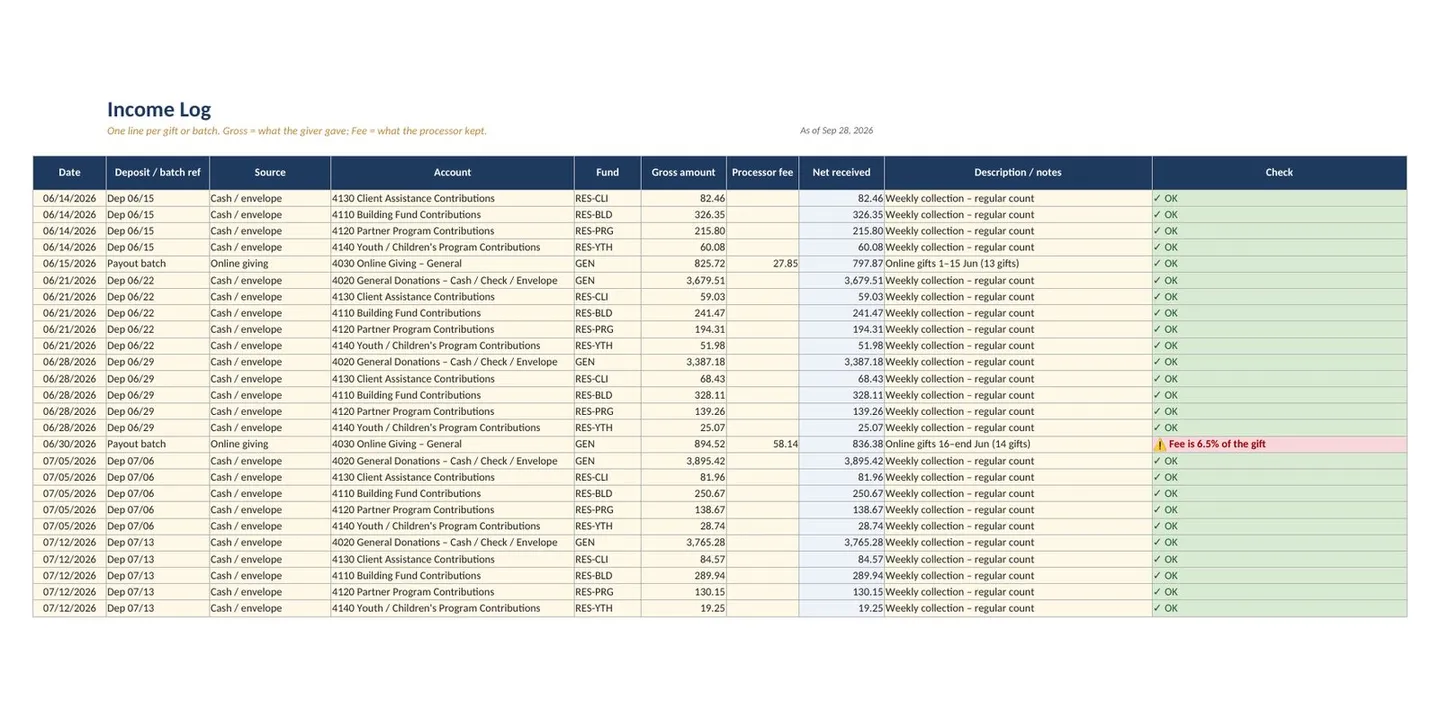Viewport: 1440px width, 720px height.
Task: Select net received cell 250.67
Action: (x=841, y=493)
